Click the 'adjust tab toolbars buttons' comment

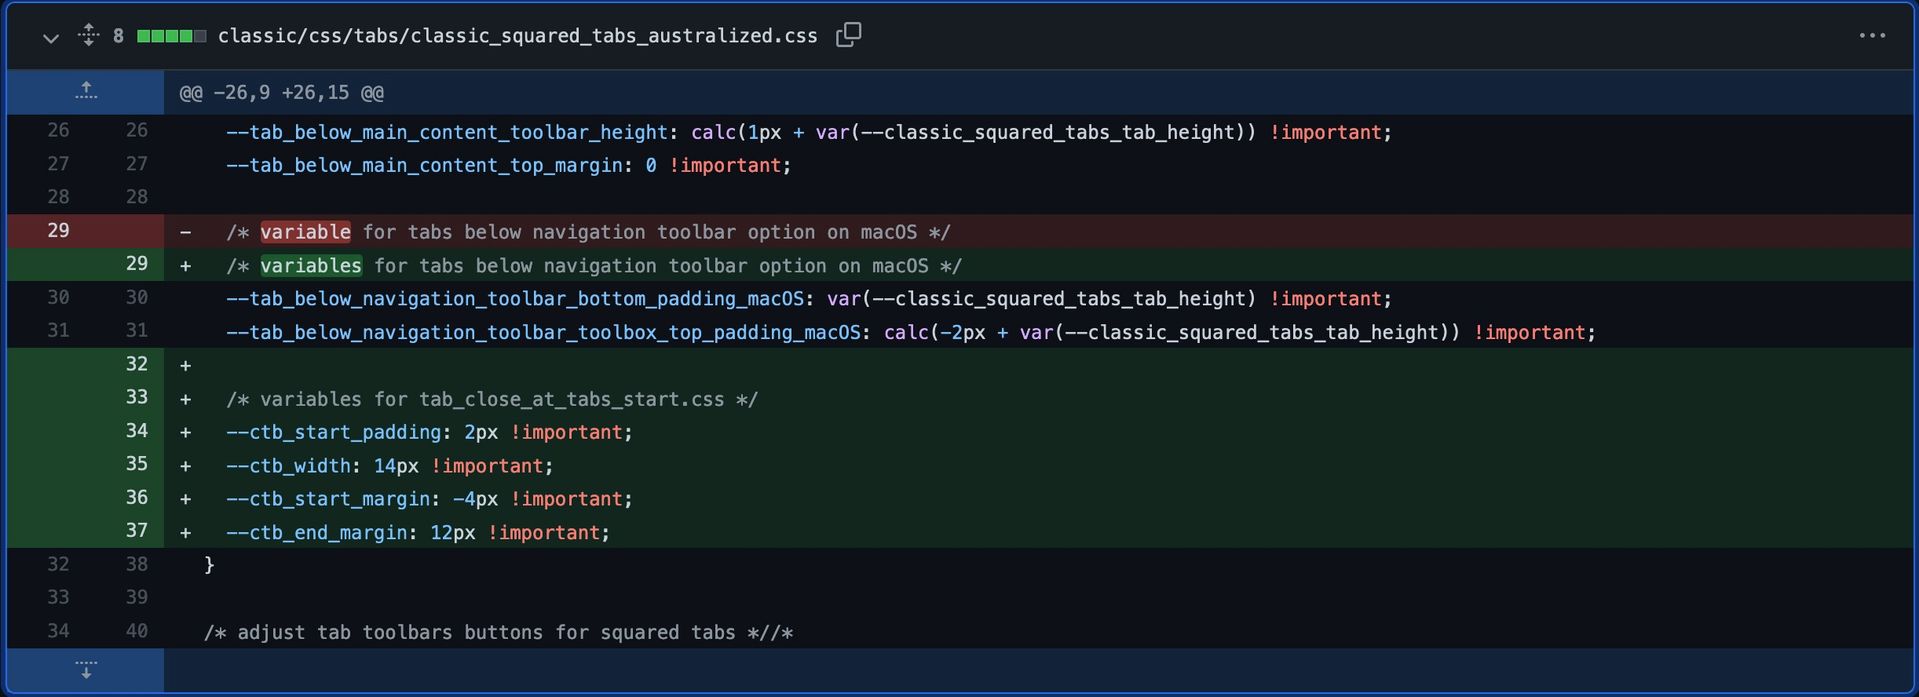(x=498, y=632)
